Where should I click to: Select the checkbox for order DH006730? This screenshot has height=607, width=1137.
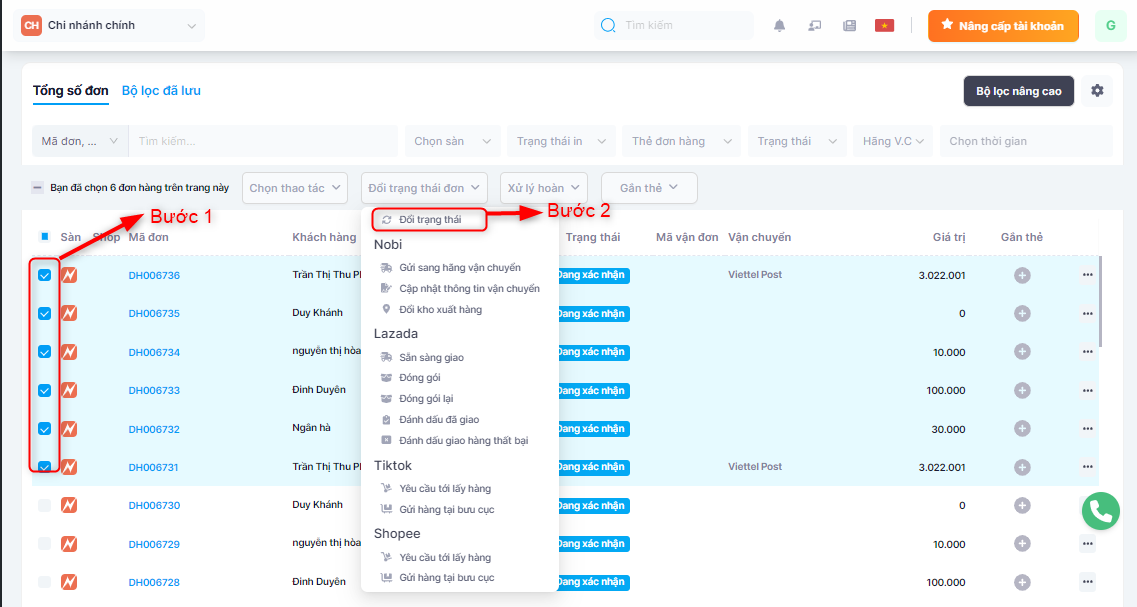click(x=44, y=506)
